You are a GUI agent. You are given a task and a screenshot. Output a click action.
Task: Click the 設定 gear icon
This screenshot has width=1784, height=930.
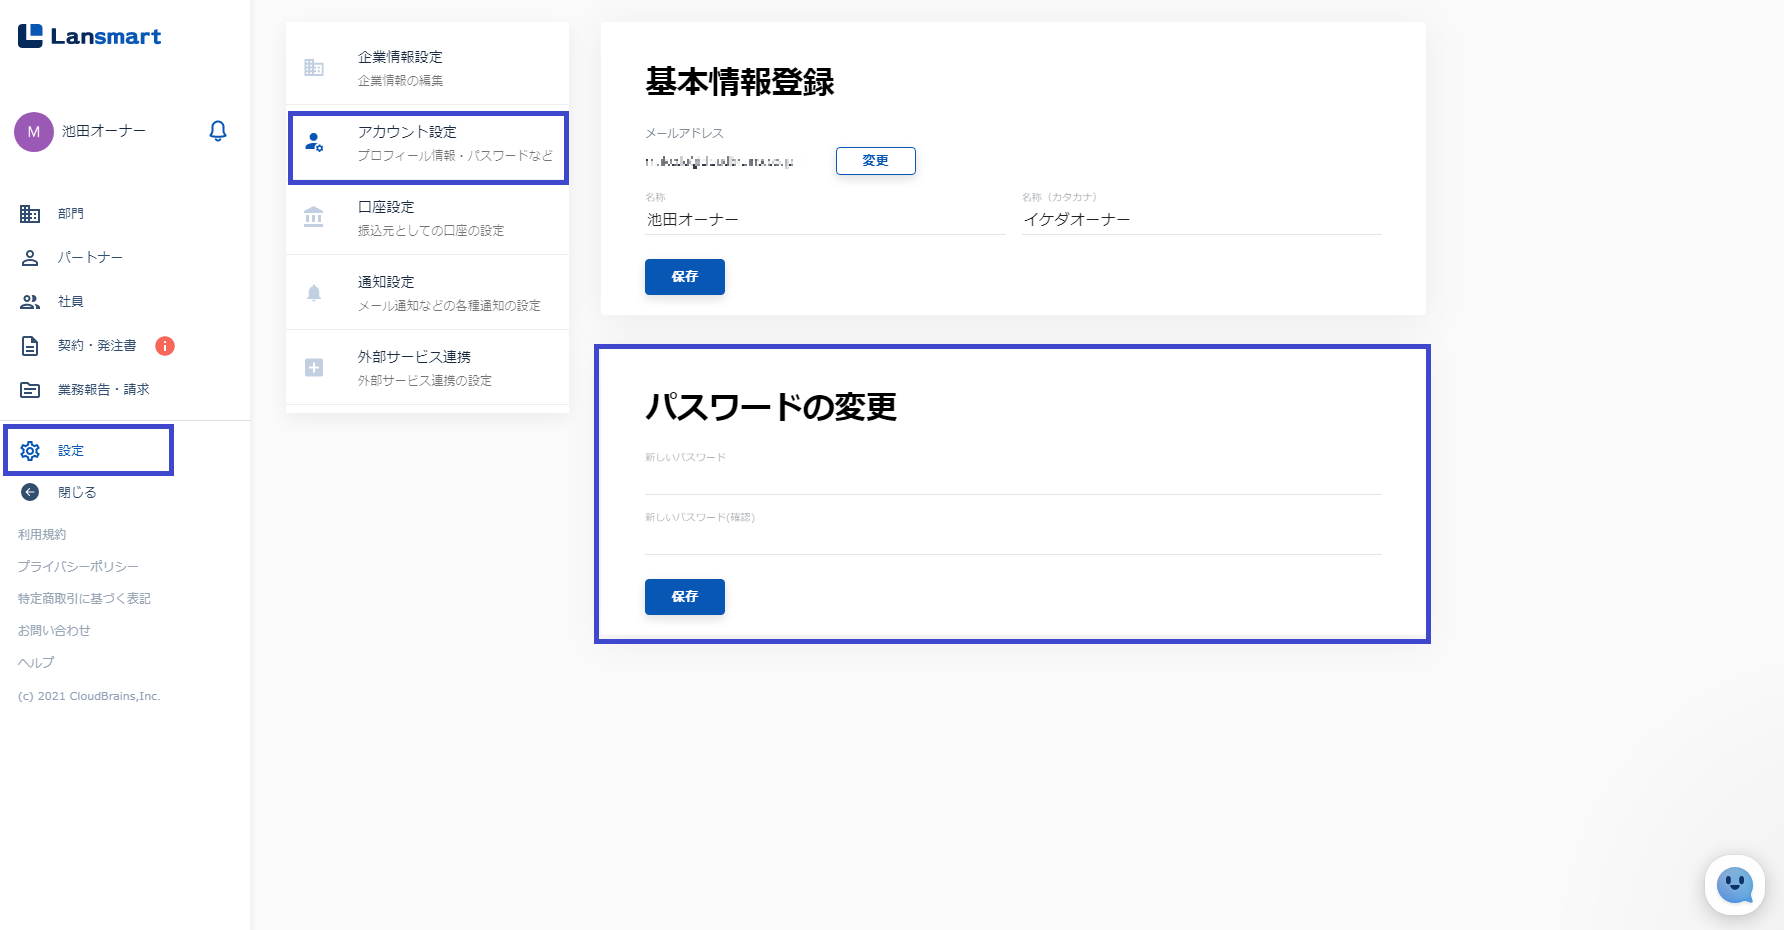[30, 451]
